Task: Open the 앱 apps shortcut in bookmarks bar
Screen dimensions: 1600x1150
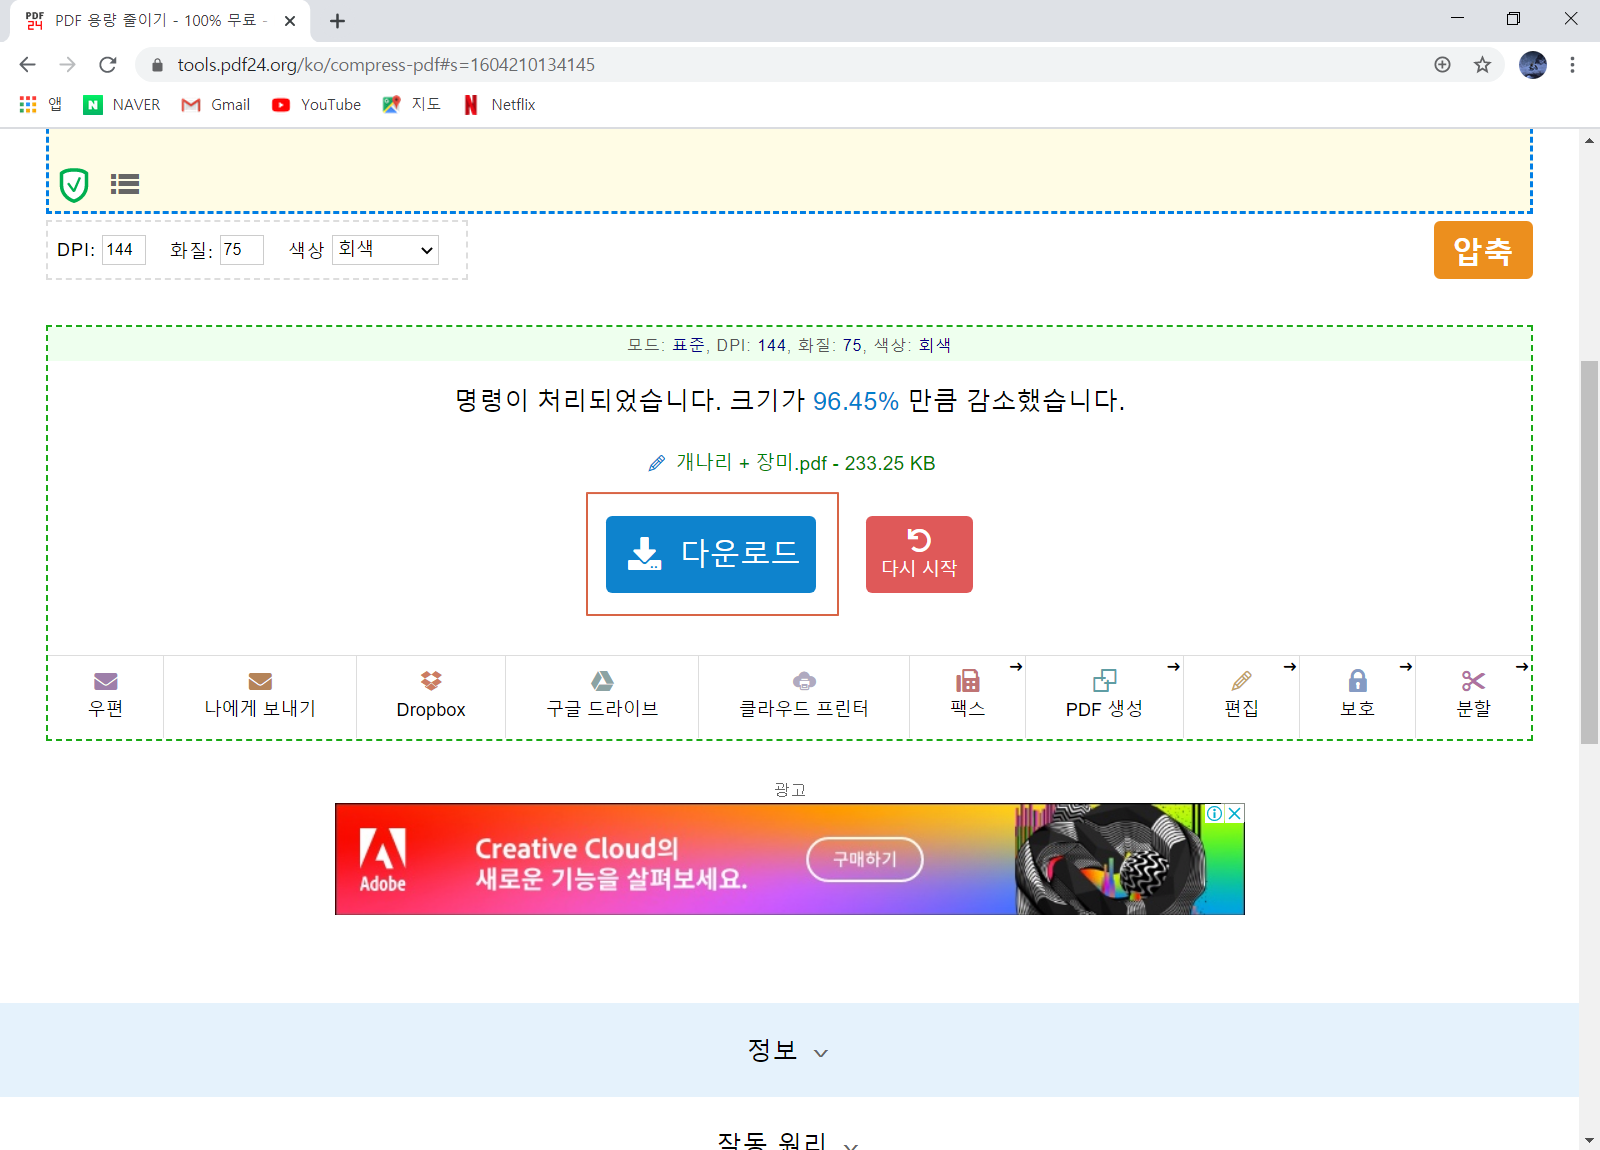Action: point(41,104)
